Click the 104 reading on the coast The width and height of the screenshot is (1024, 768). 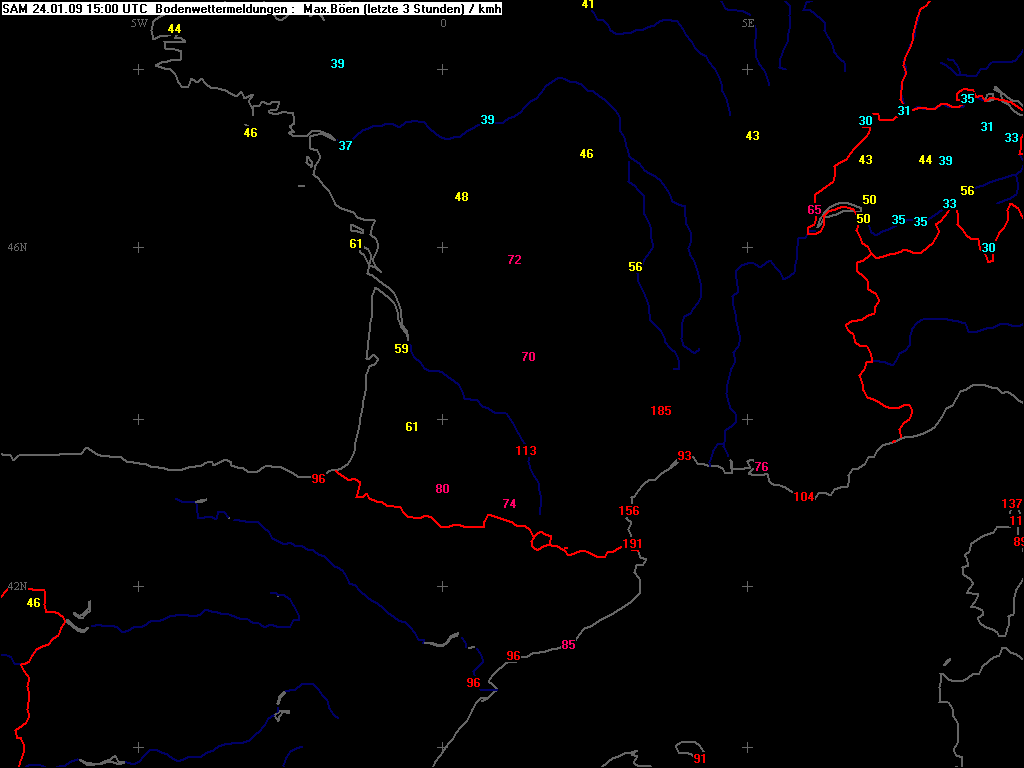[804, 497]
